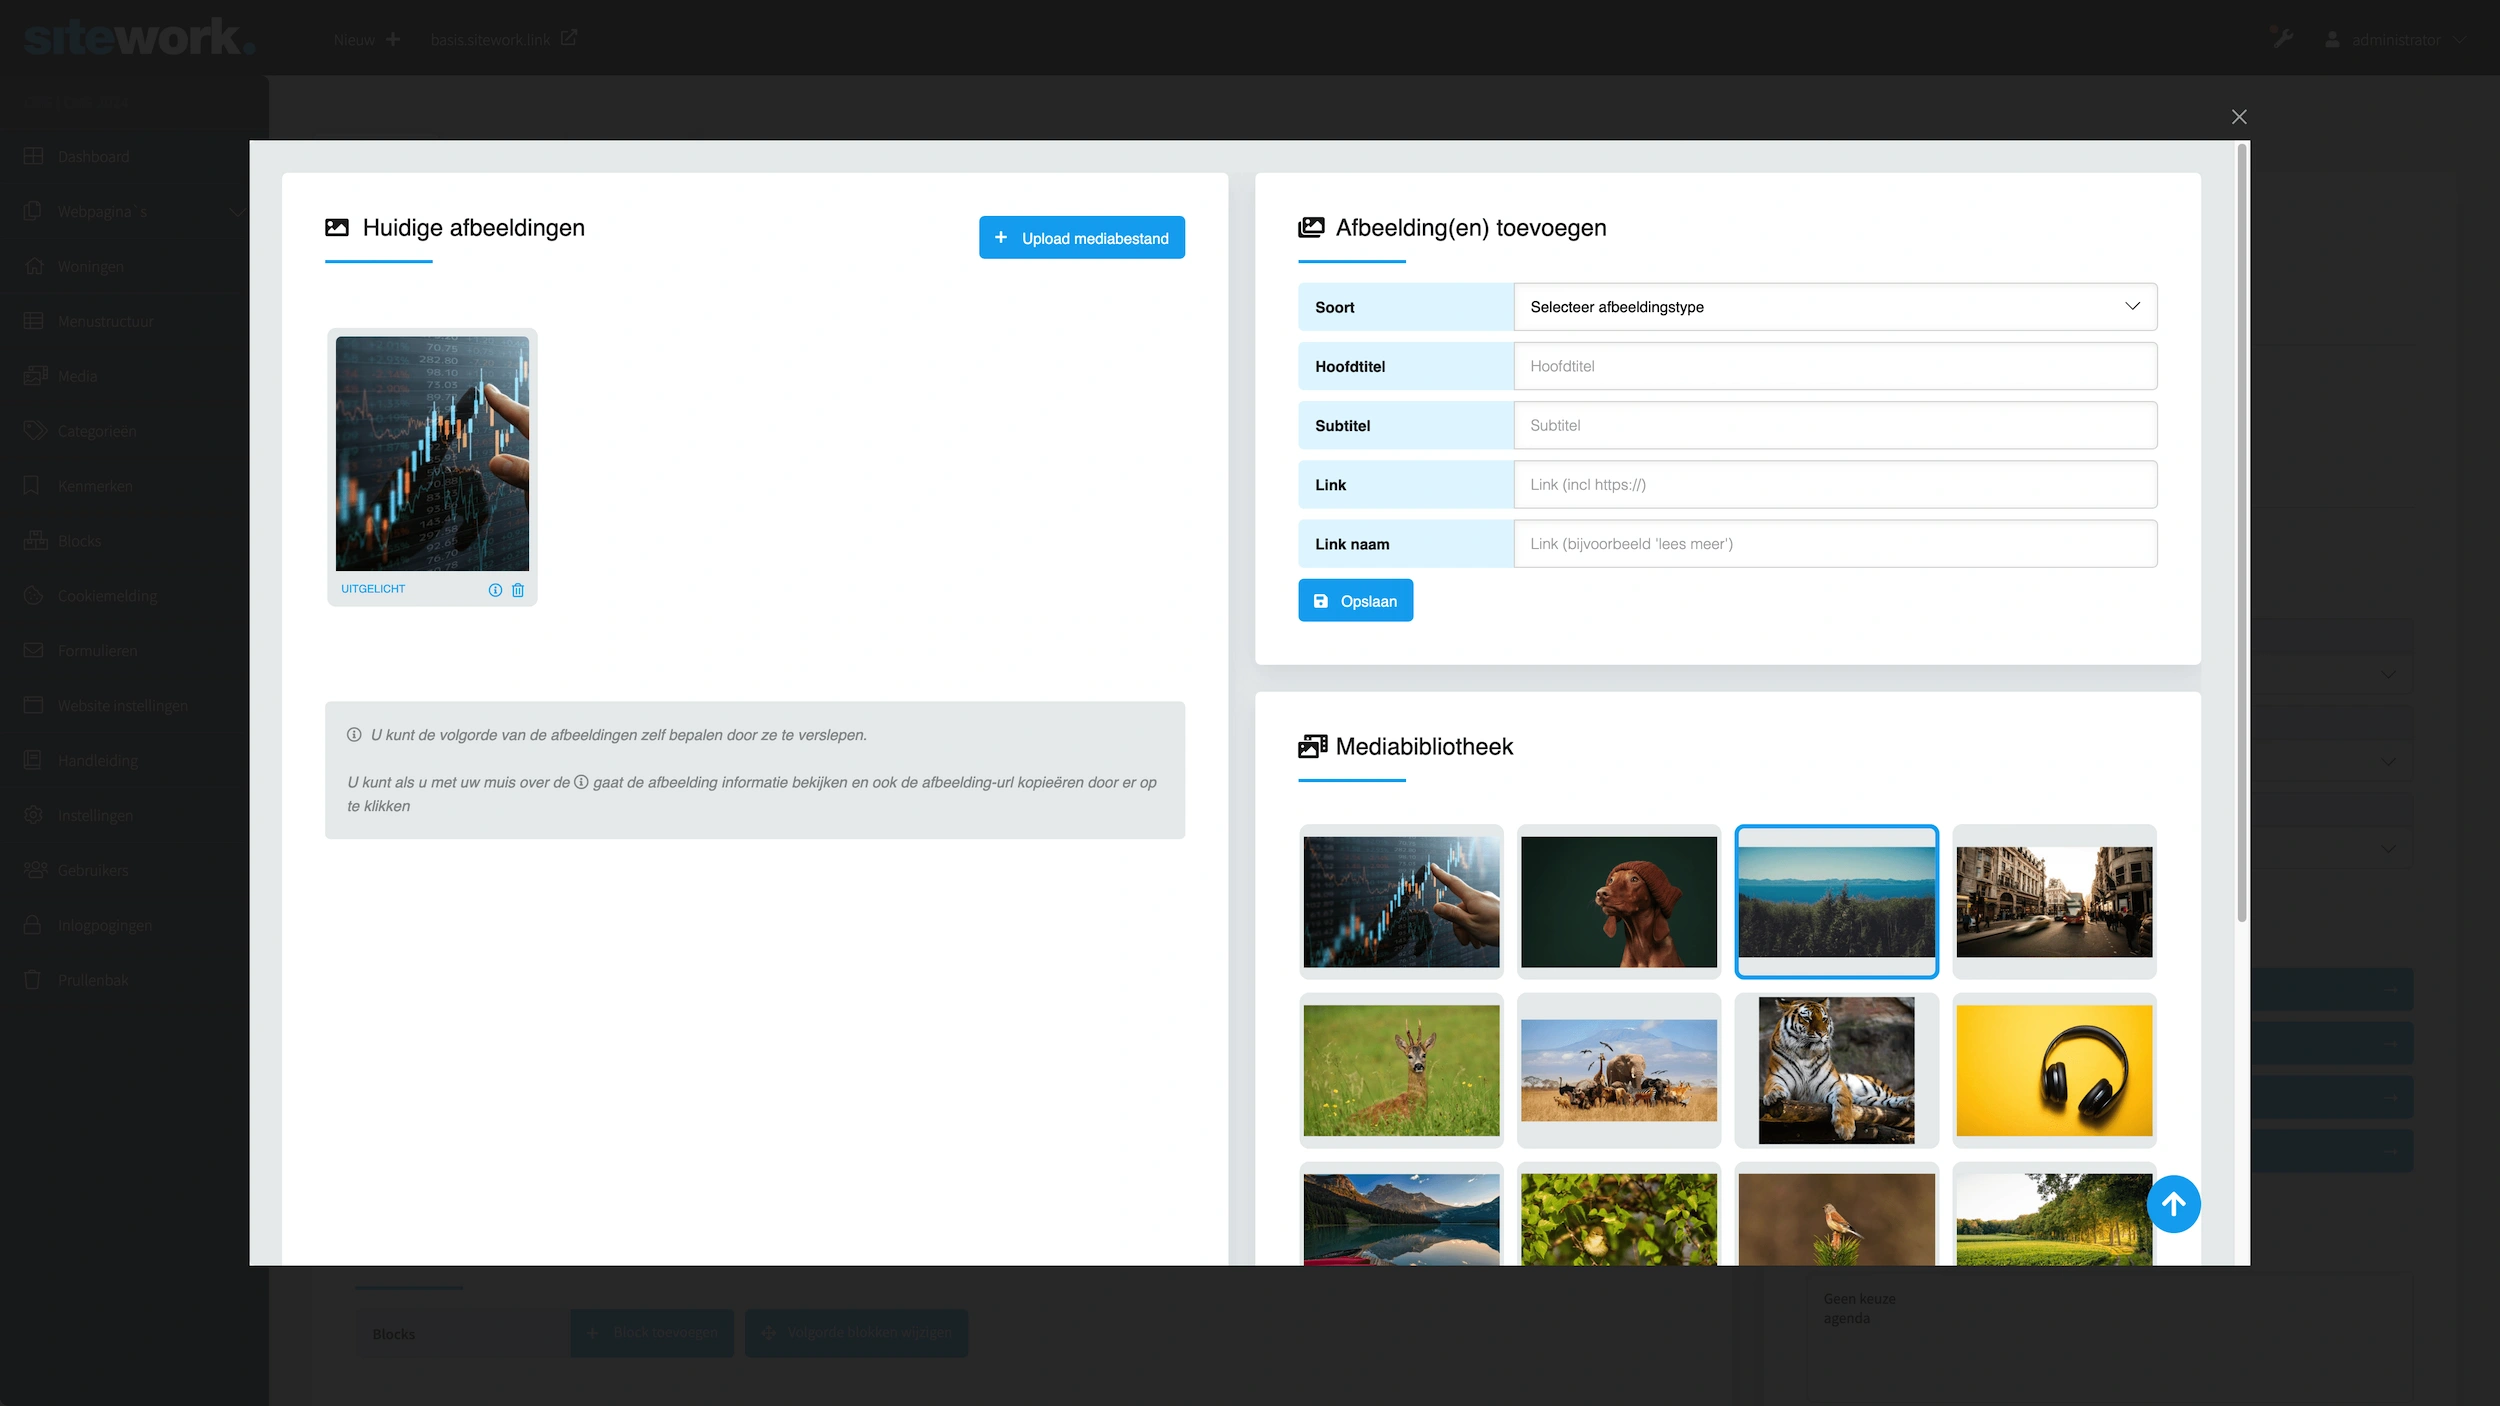Click the blue scroll-to-top arrow button

pos(2173,1204)
